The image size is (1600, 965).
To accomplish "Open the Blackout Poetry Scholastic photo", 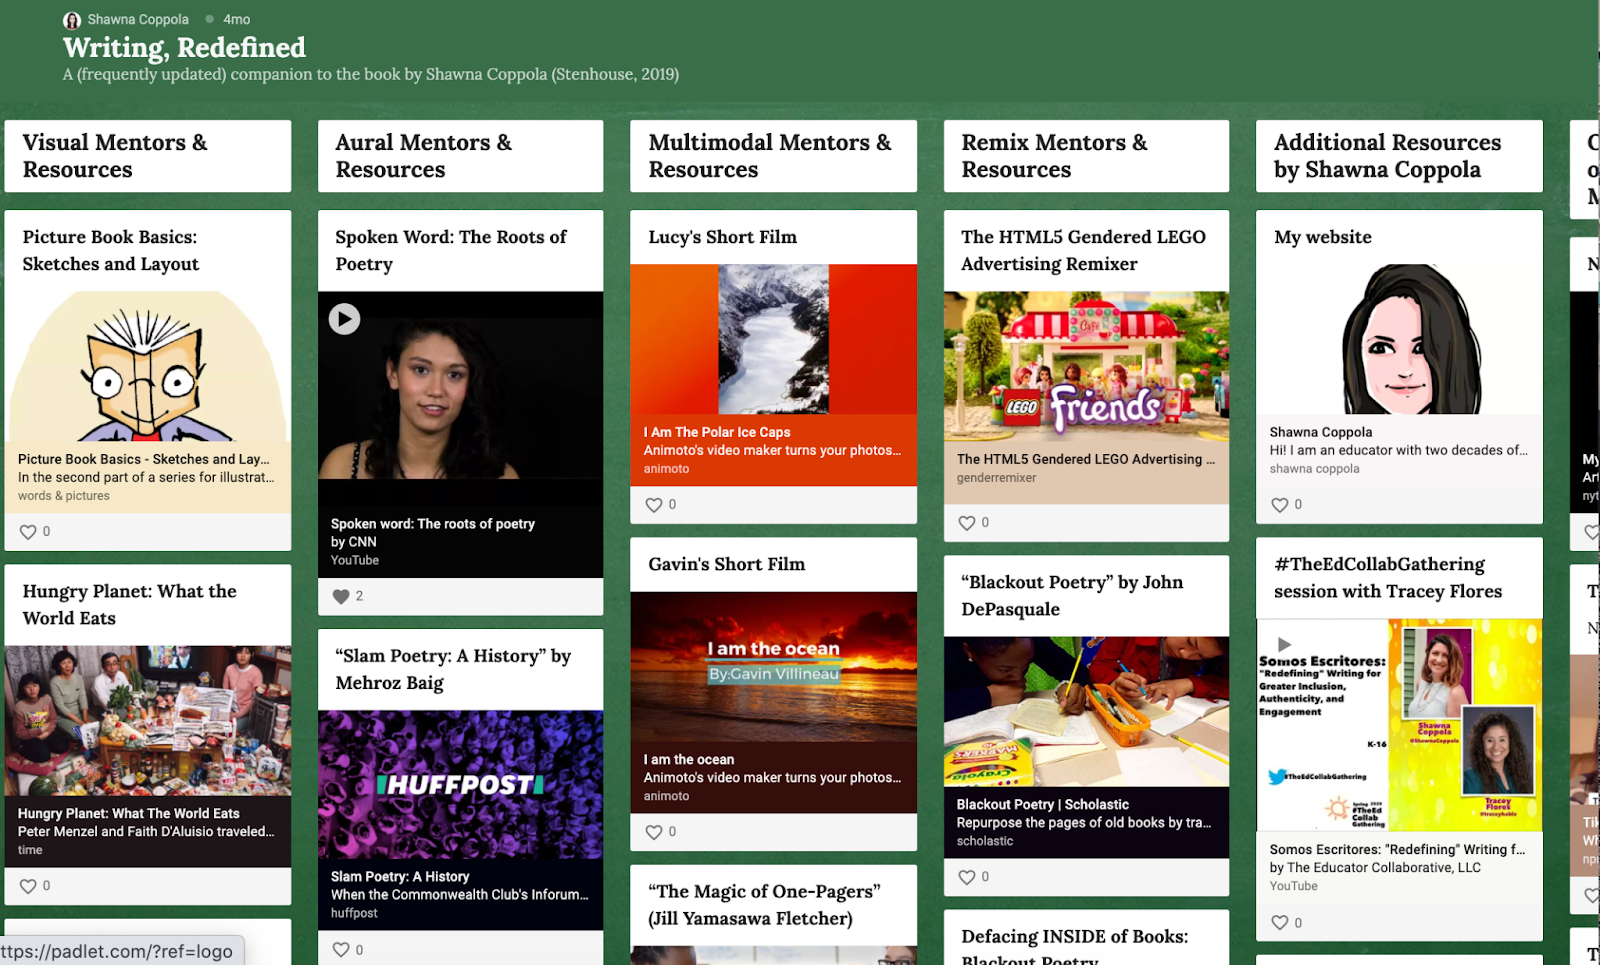I will coord(1087,712).
